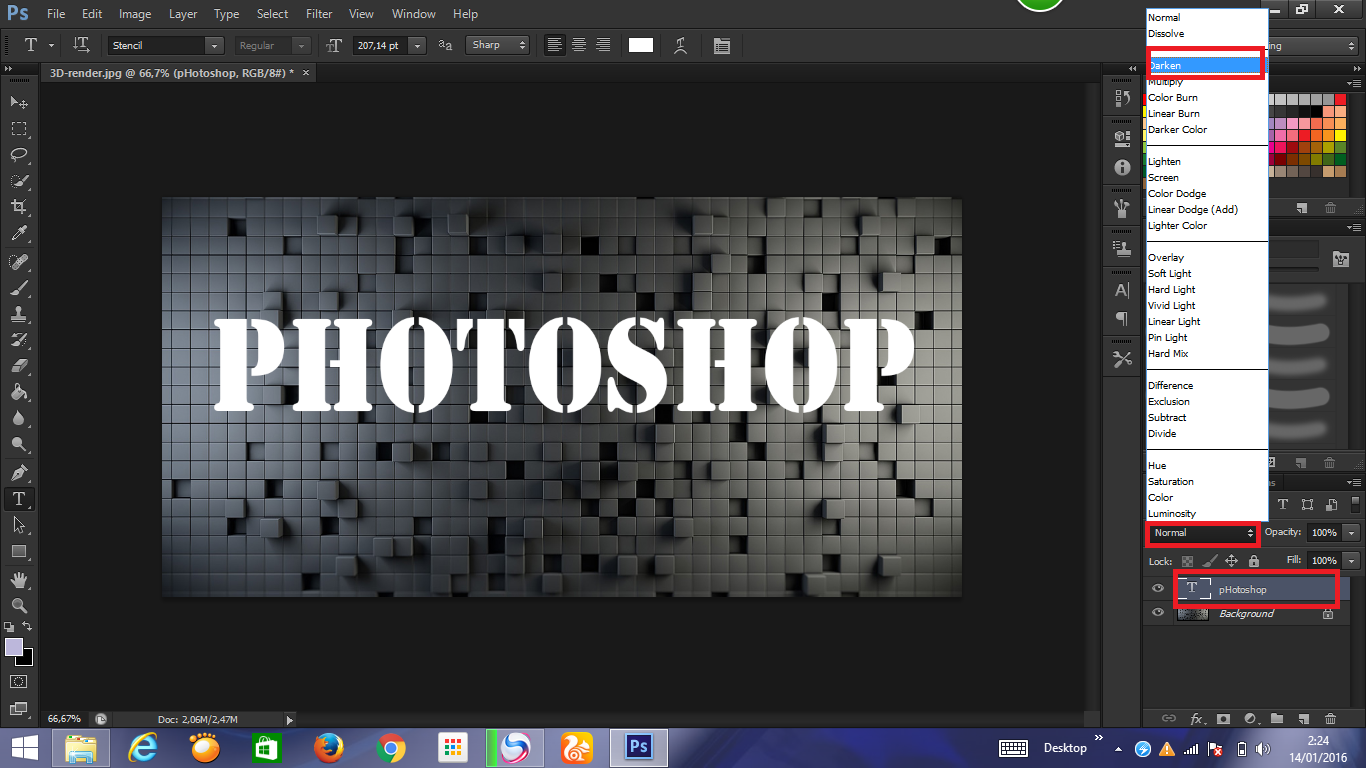Hide the Background layer
1366x768 pixels.
click(1158, 613)
